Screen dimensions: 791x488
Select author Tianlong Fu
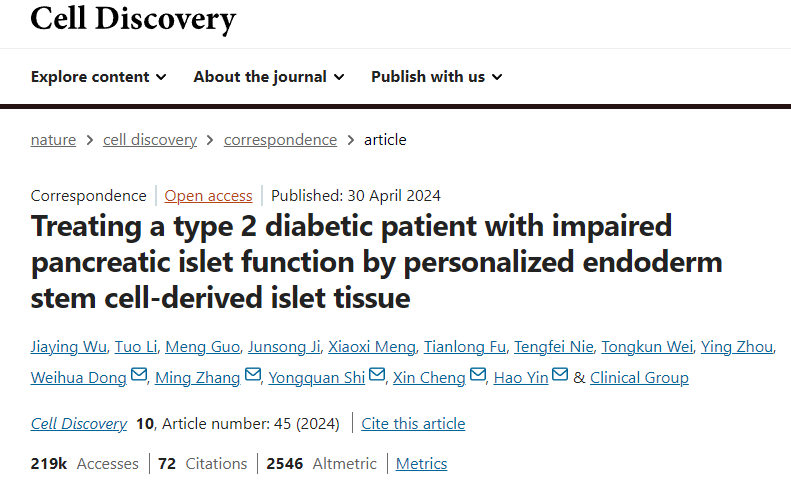point(463,346)
